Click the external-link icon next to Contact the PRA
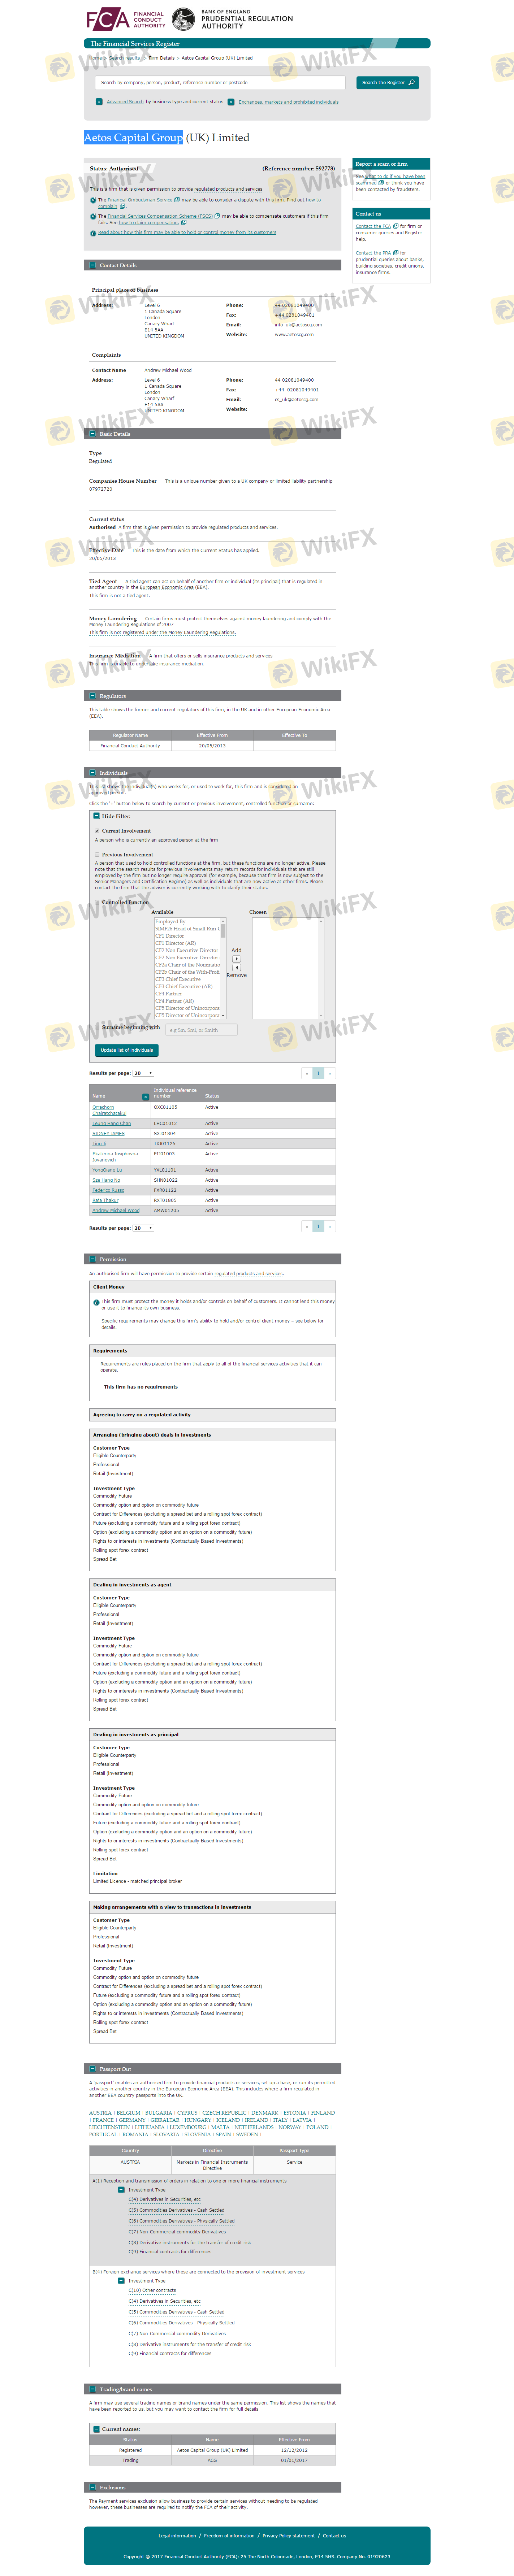514x2576 pixels. click(396, 253)
